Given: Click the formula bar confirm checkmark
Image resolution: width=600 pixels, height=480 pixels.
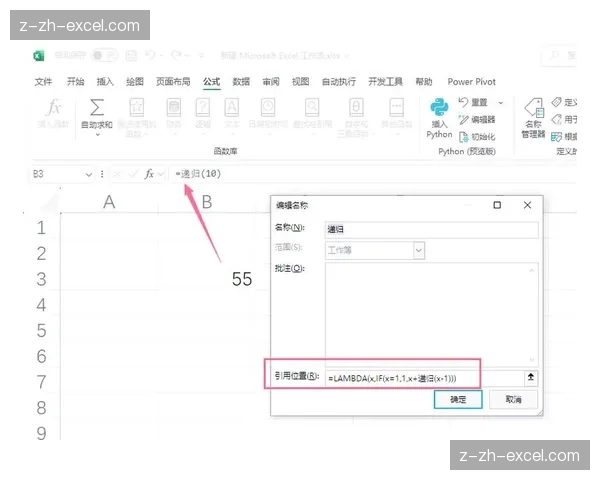Looking at the screenshot, I should (x=133, y=175).
